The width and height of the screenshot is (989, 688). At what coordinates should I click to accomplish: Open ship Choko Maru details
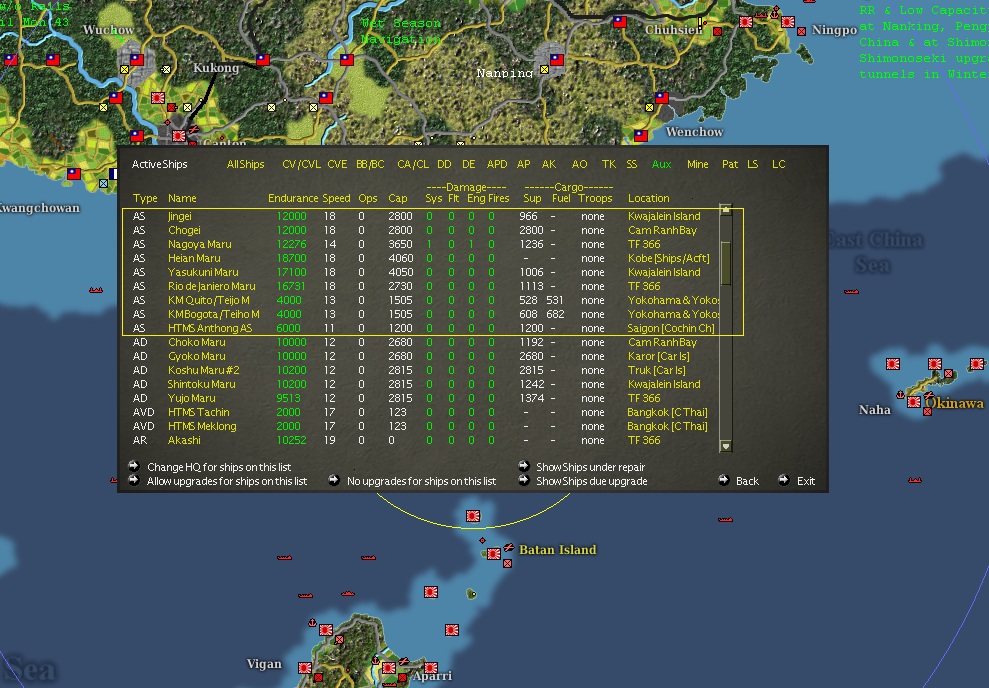(196, 342)
